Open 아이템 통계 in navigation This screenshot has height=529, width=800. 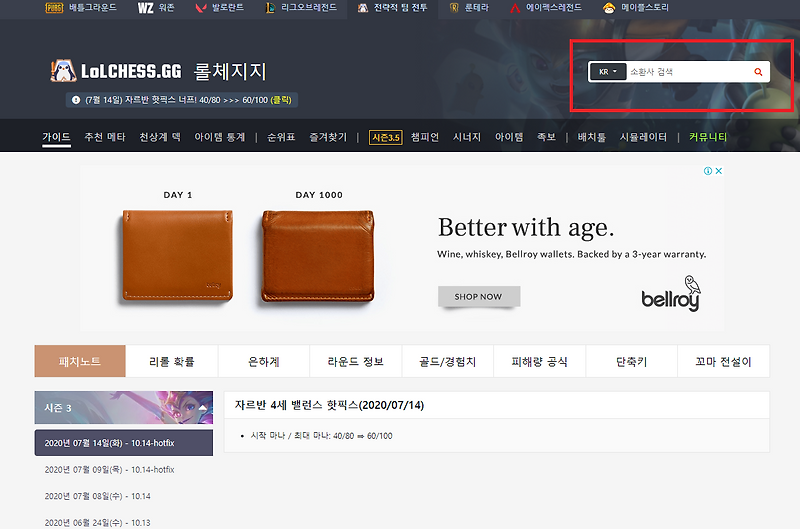coord(220,137)
